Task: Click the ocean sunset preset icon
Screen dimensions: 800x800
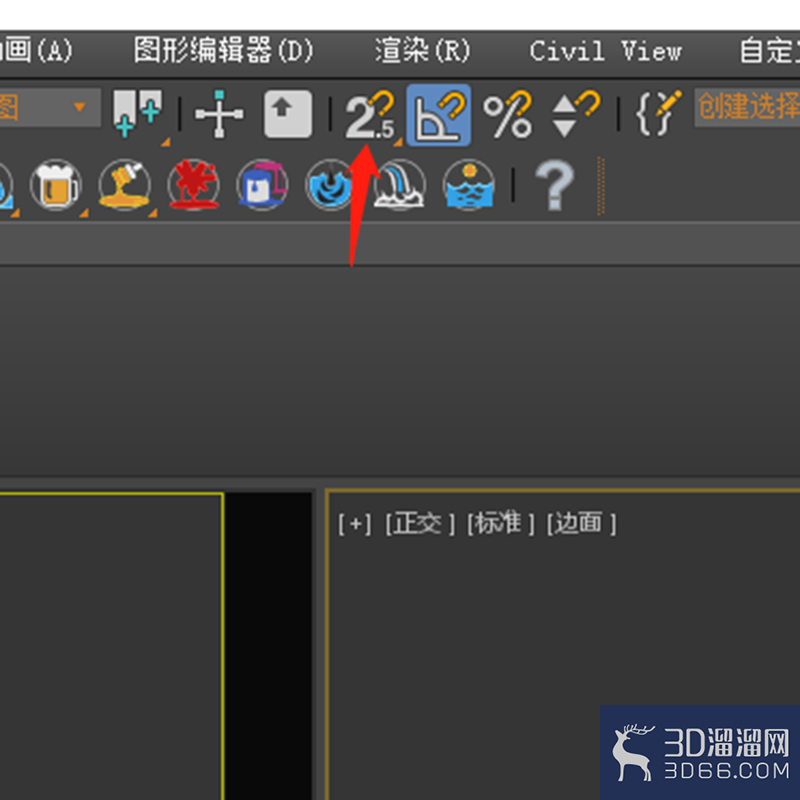Action: pyautogui.click(x=469, y=185)
